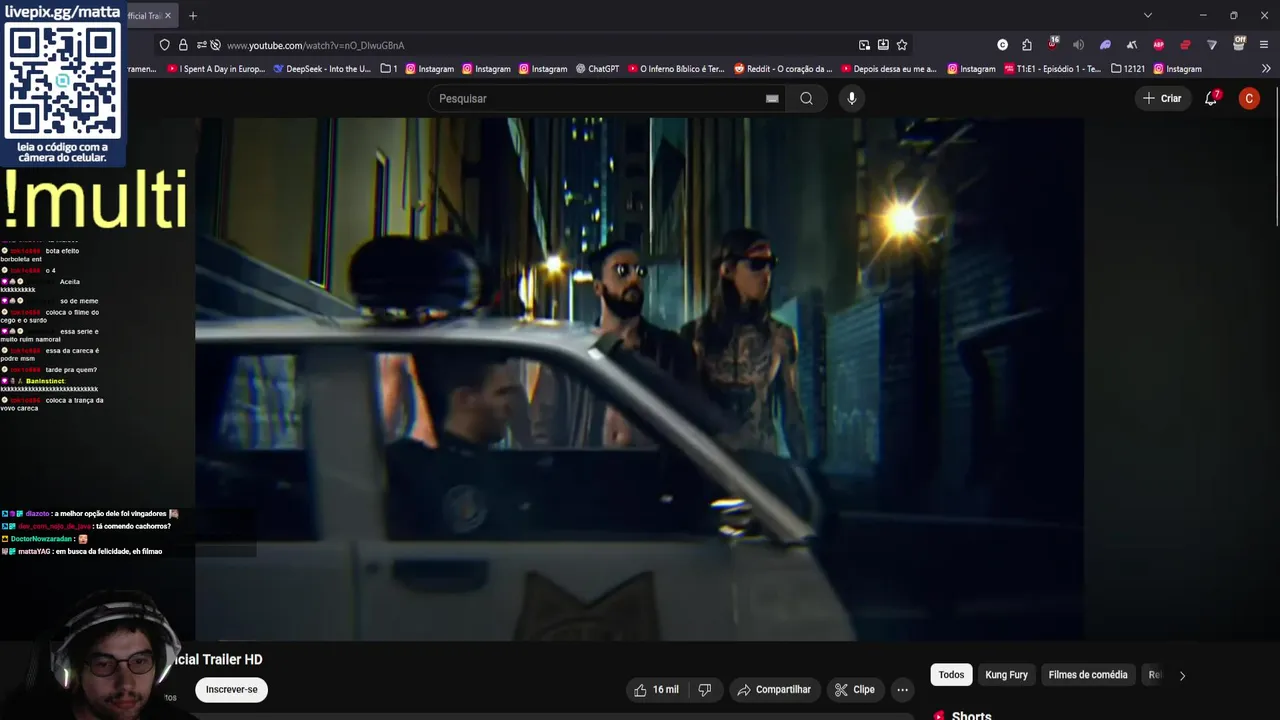Screen dimensions: 1280x720
Task: Show more bookmarks via double chevron
Action: (x=1266, y=69)
